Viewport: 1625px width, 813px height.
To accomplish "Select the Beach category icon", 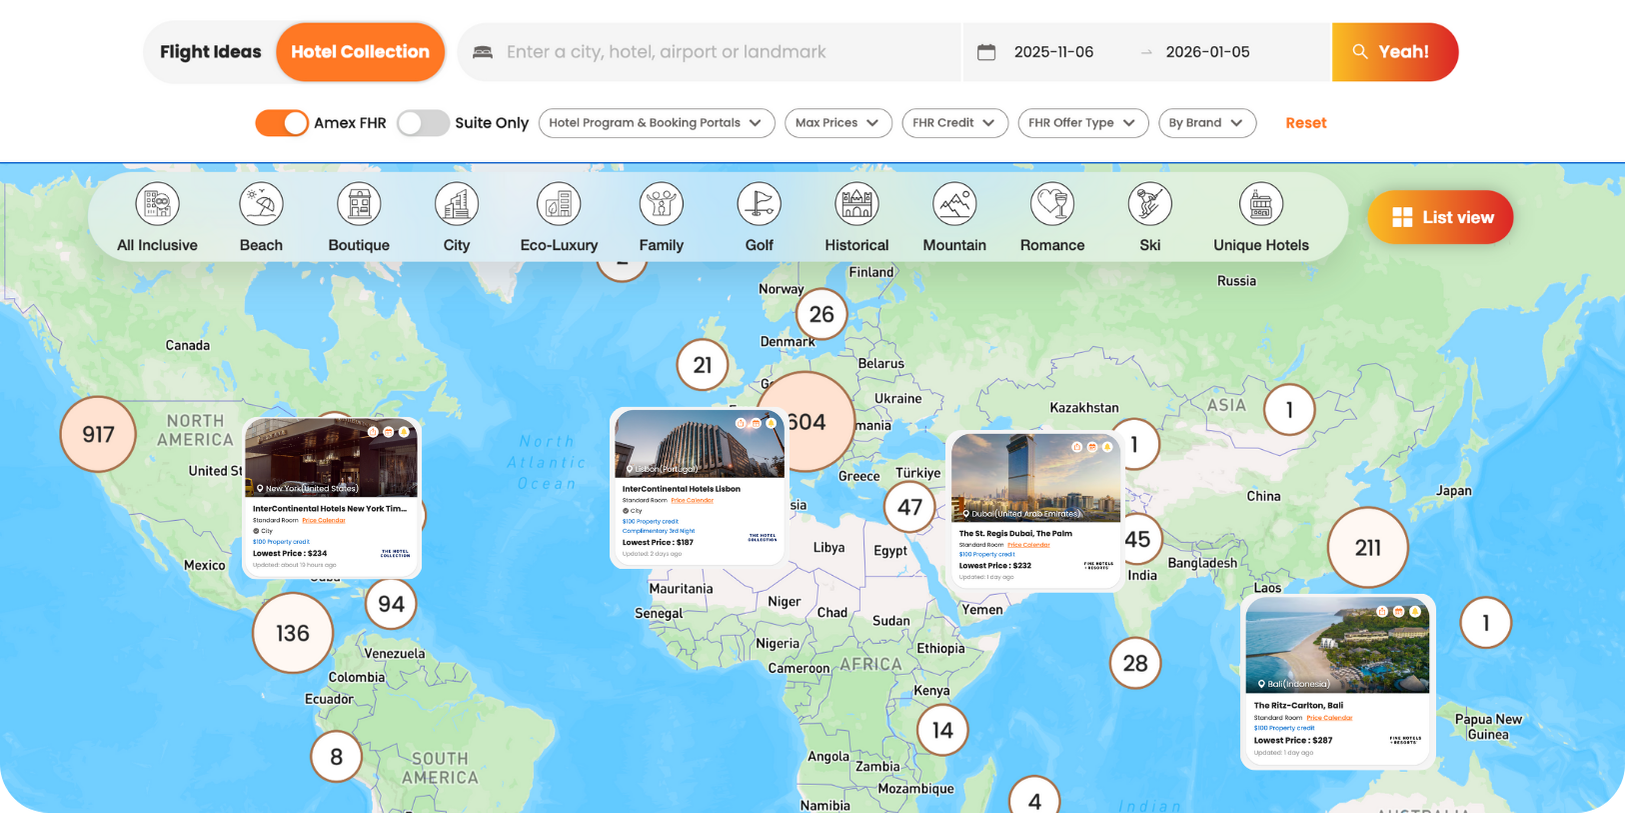I will (x=261, y=204).
